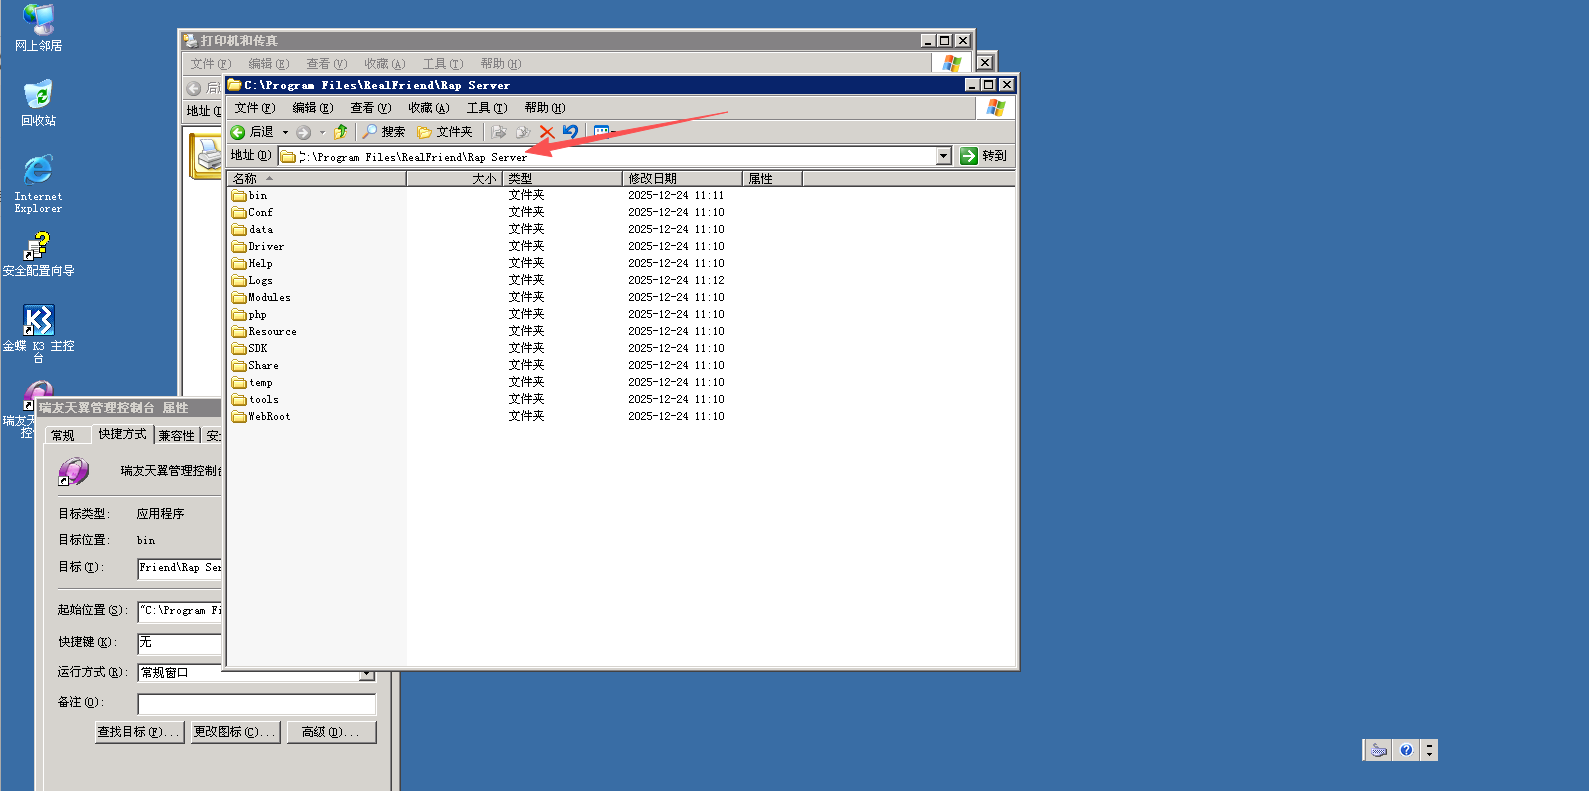Open Recycle Bin (回收站) desktop icon

pyautogui.click(x=38, y=102)
